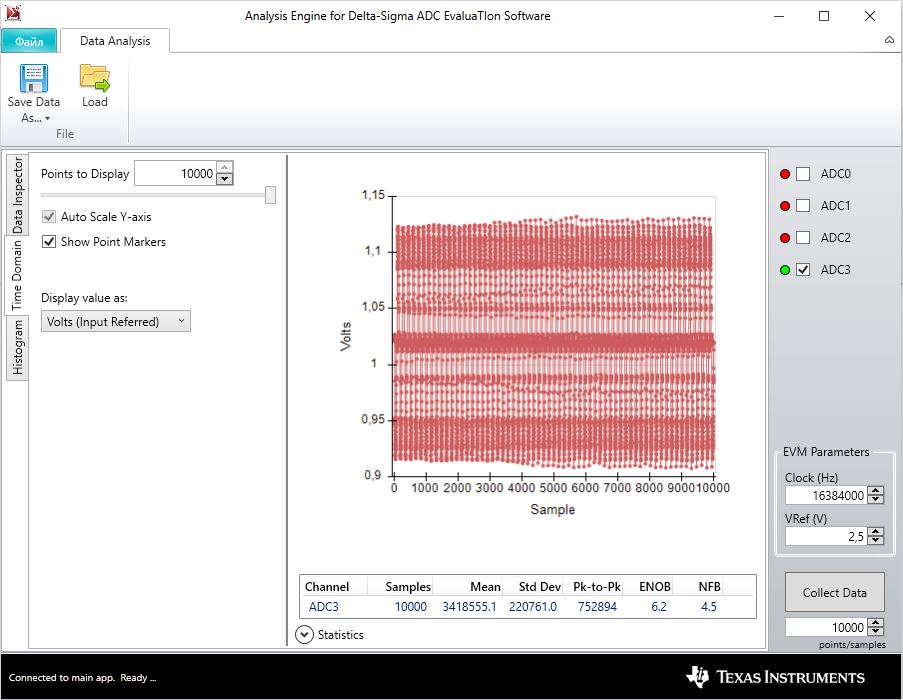Decrease points/samples count with down arrow
This screenshot has height=700, width=903.
tap(876, 631)
